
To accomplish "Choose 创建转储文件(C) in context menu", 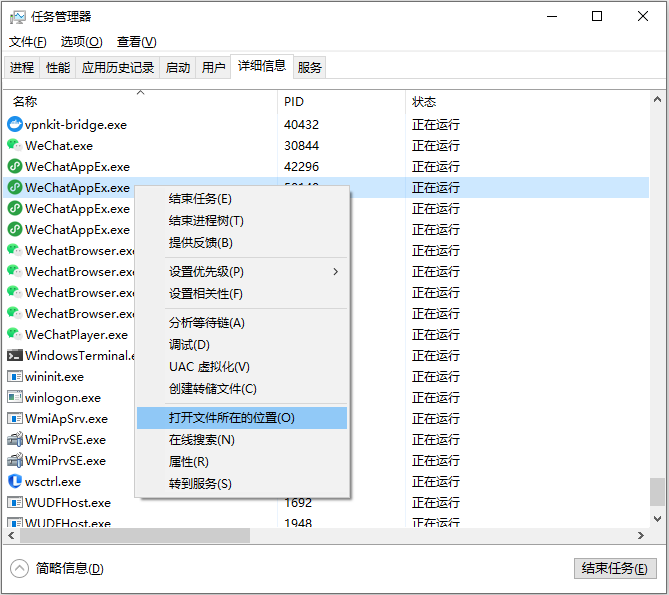I will 242,389.
